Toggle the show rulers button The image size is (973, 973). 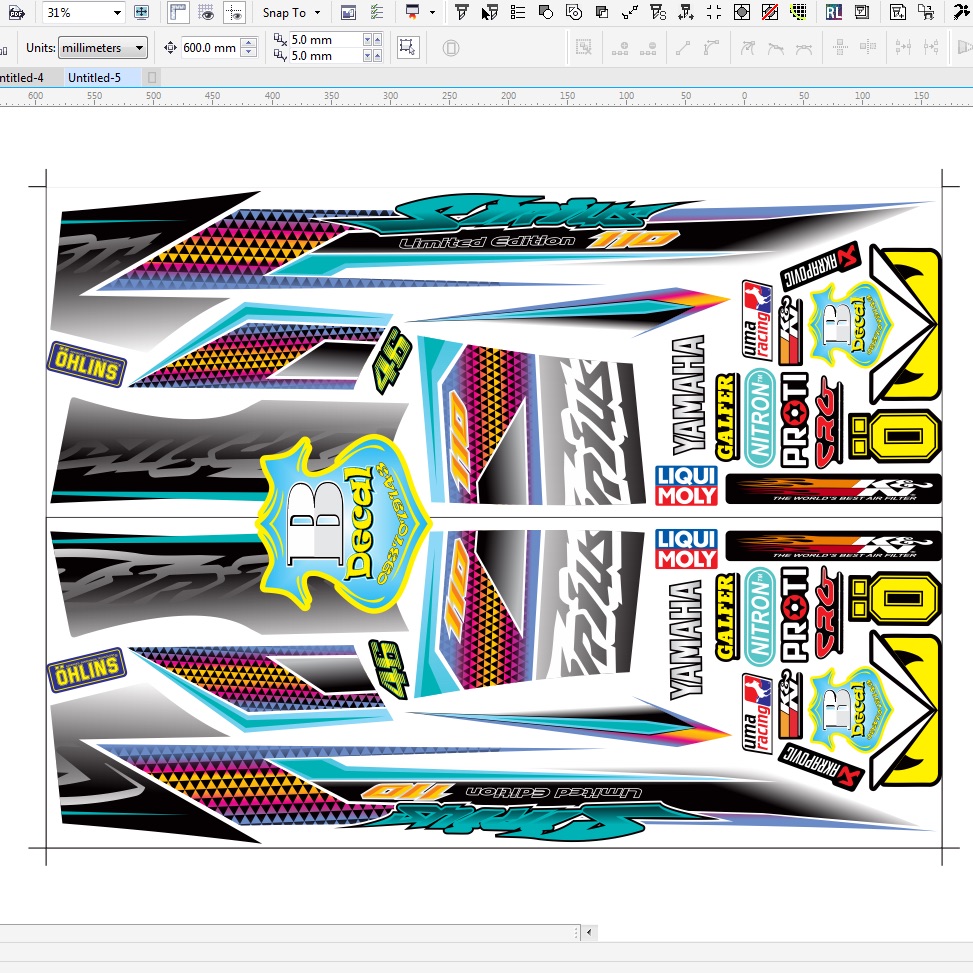[x=178, y=12]
